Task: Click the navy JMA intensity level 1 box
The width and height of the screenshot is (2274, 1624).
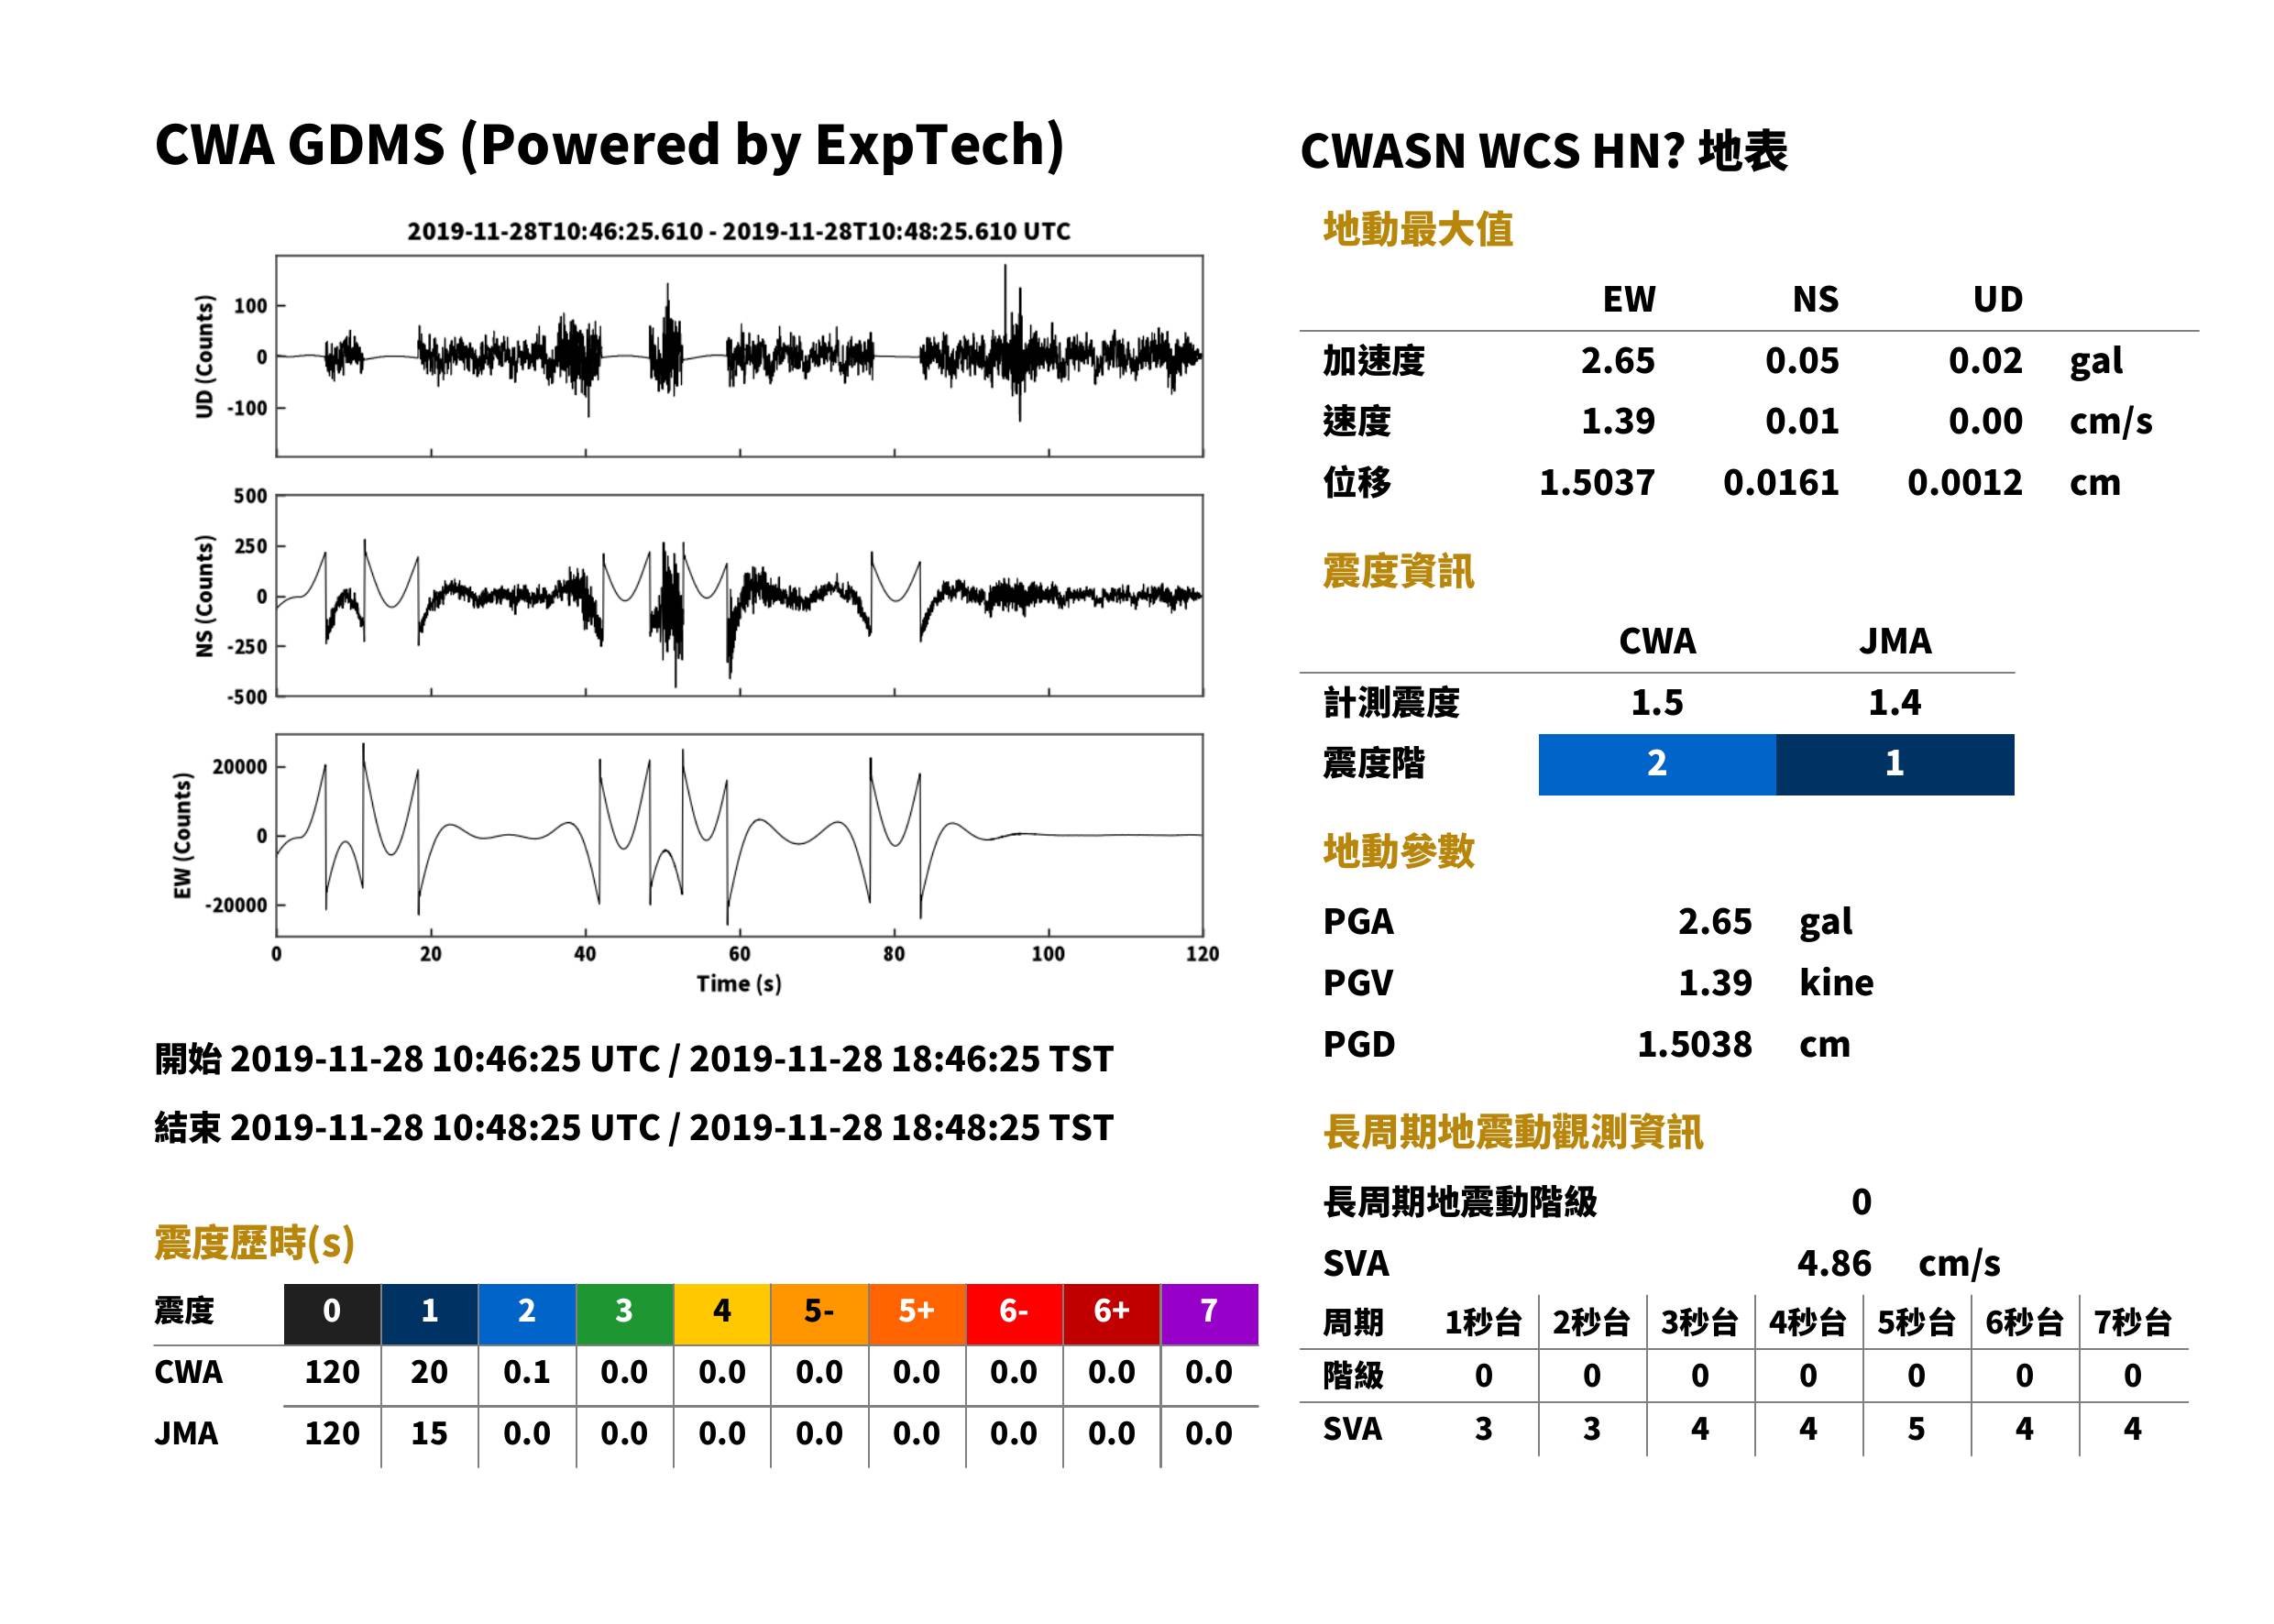Action: coord(1895,764)
